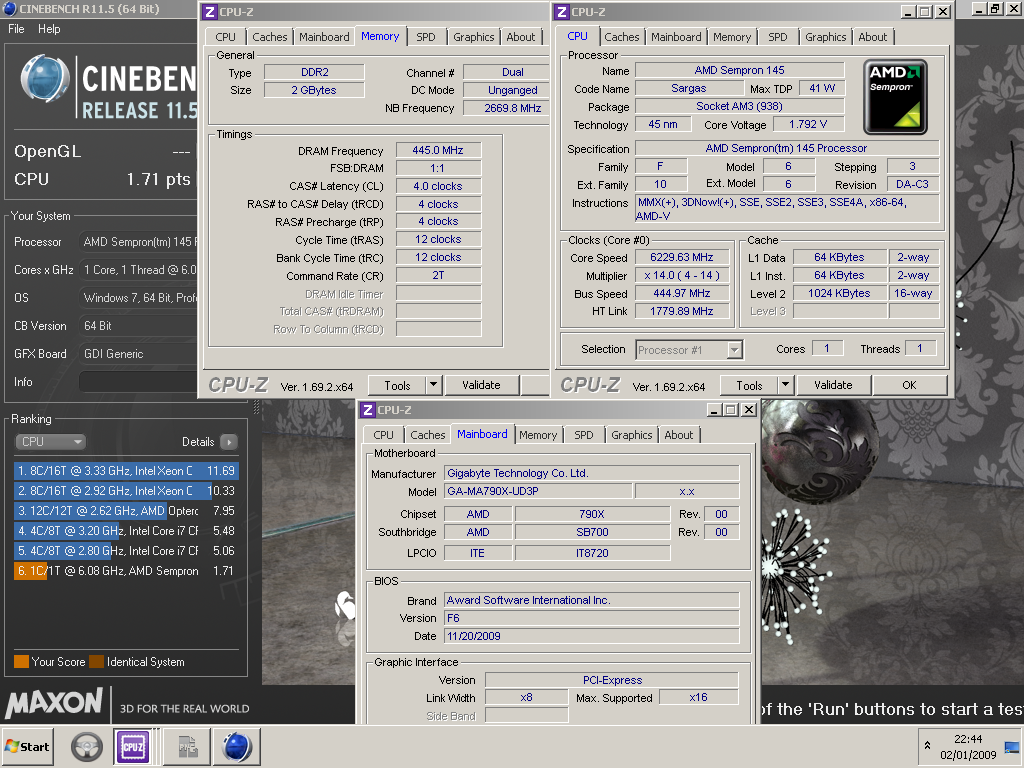This screenshot has height=768, width=1024.
Task: Click the ranking Details arrow button
Action: (229, 442)
